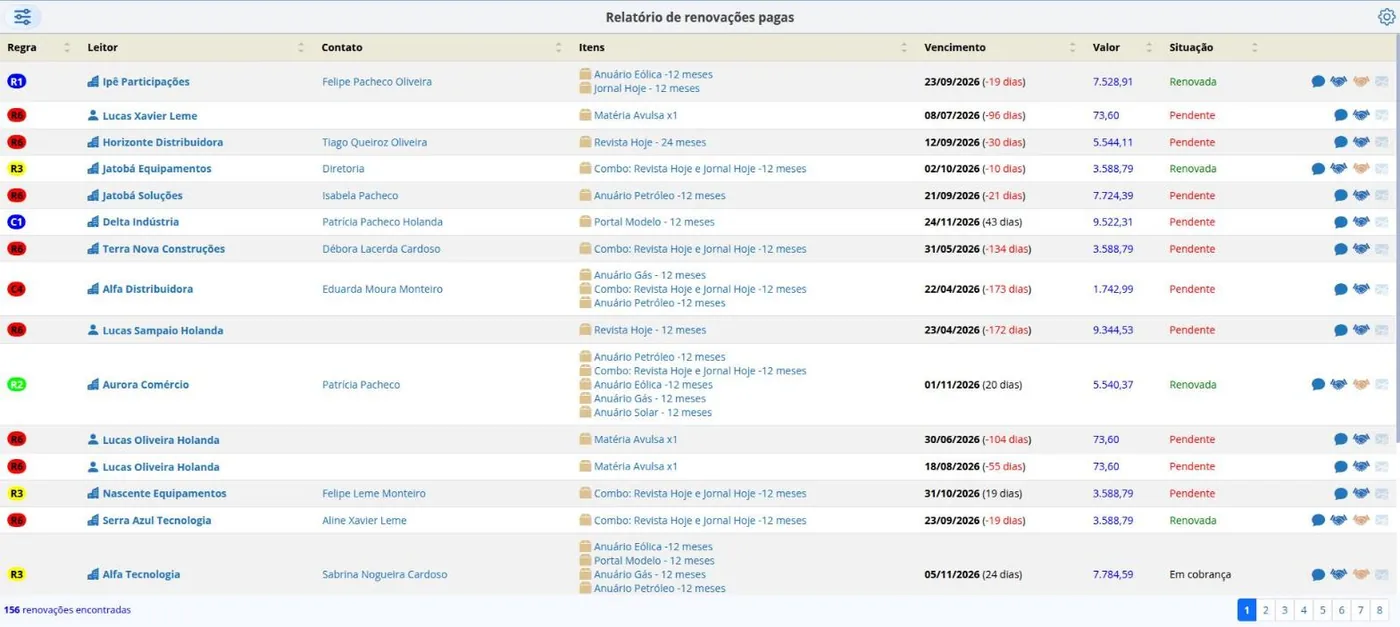The height and width of the screenshot is (627, 1400).
Task: Click envelope icon in Terra Nova Construções row
Action: coord(1381,249)
